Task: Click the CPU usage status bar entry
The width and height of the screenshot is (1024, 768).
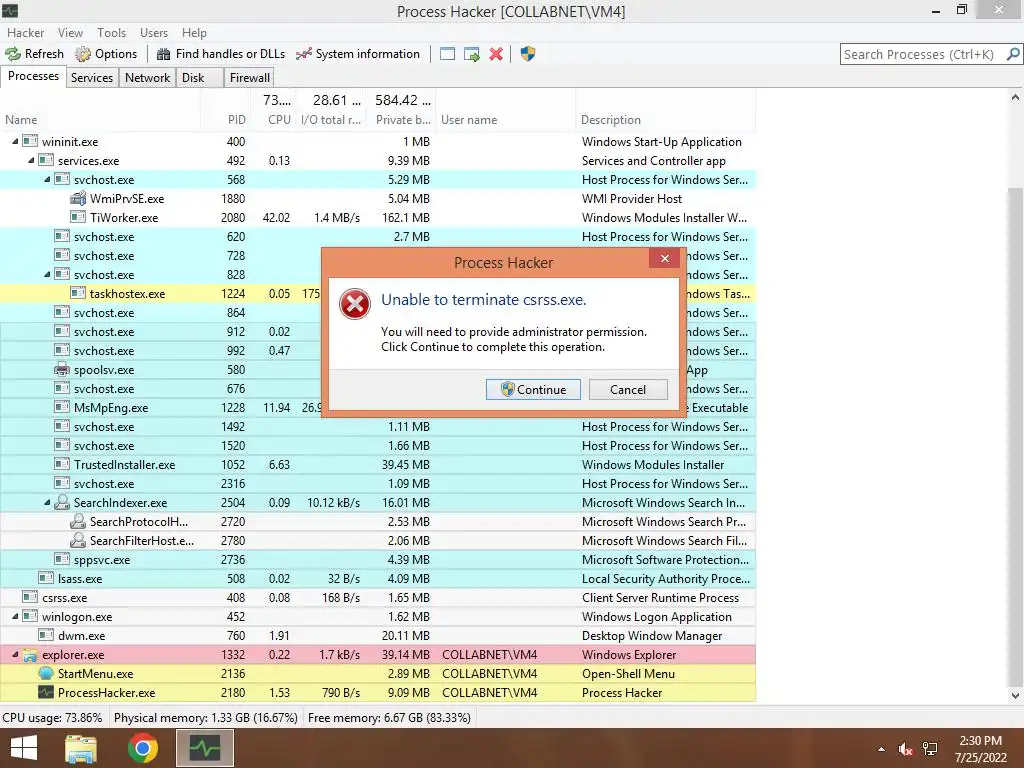Action: [52, 718]
